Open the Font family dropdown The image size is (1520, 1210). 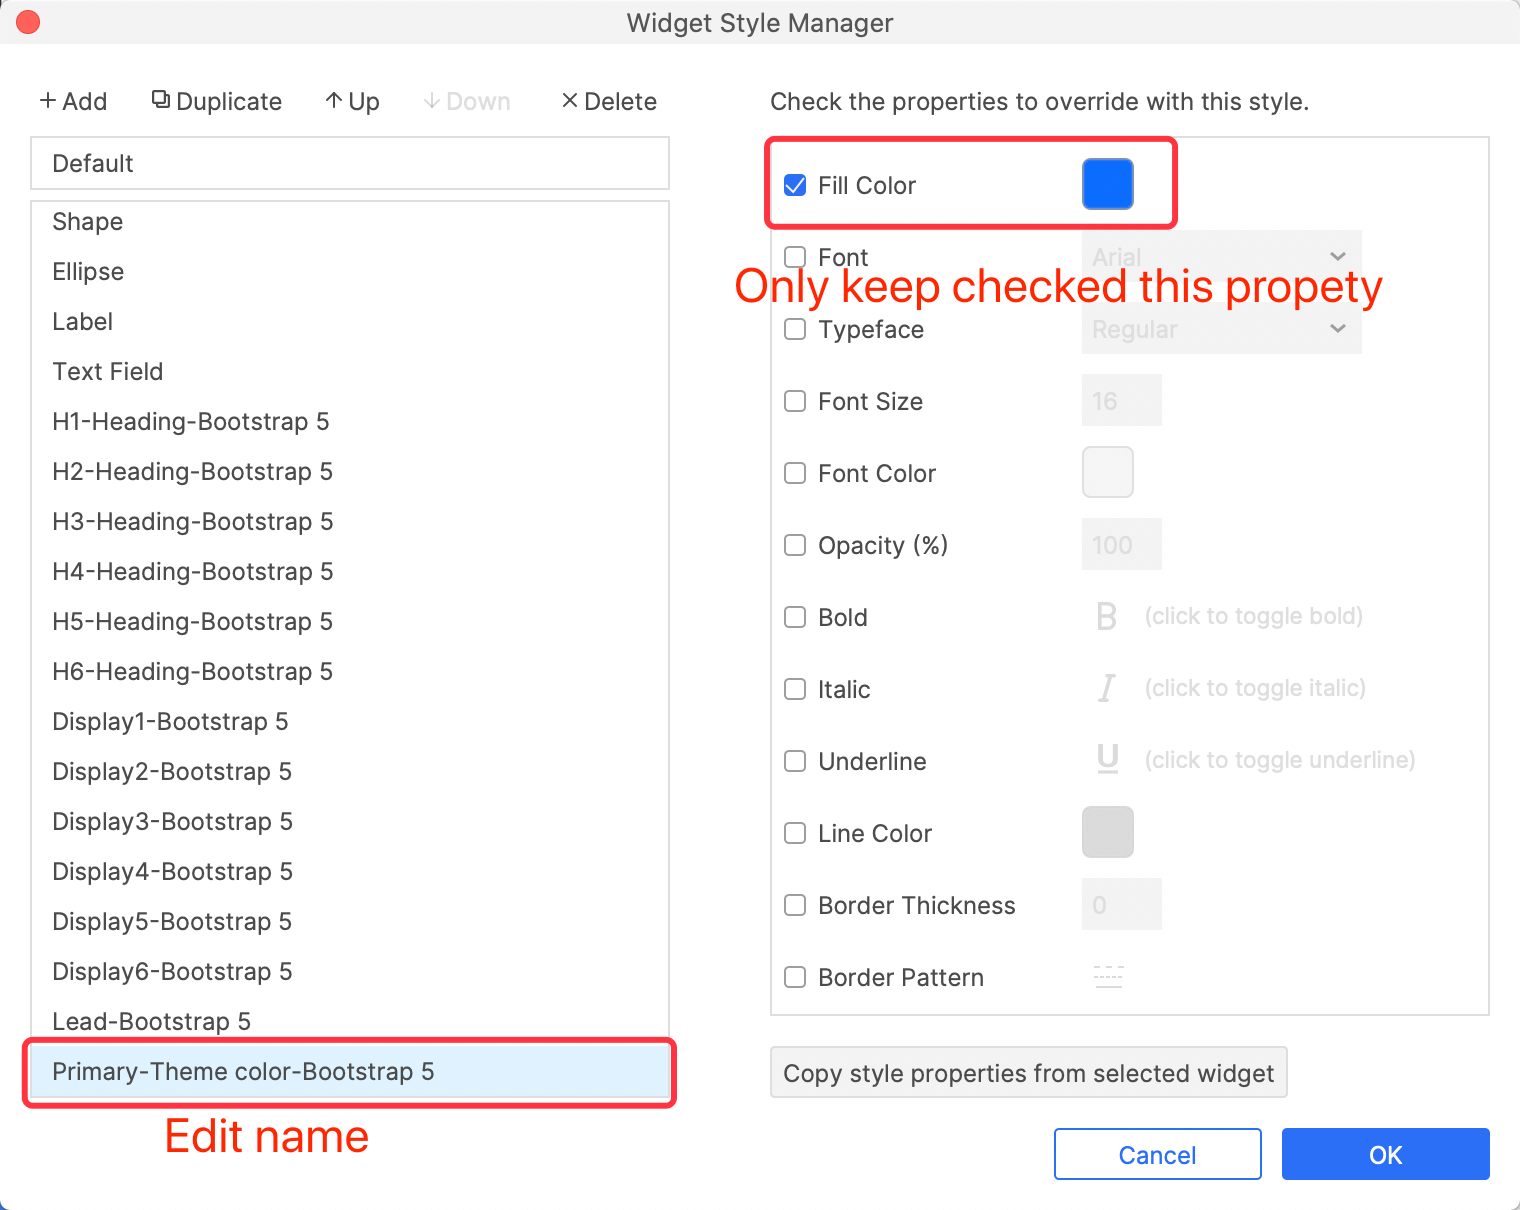click(x=1221, y=257)
